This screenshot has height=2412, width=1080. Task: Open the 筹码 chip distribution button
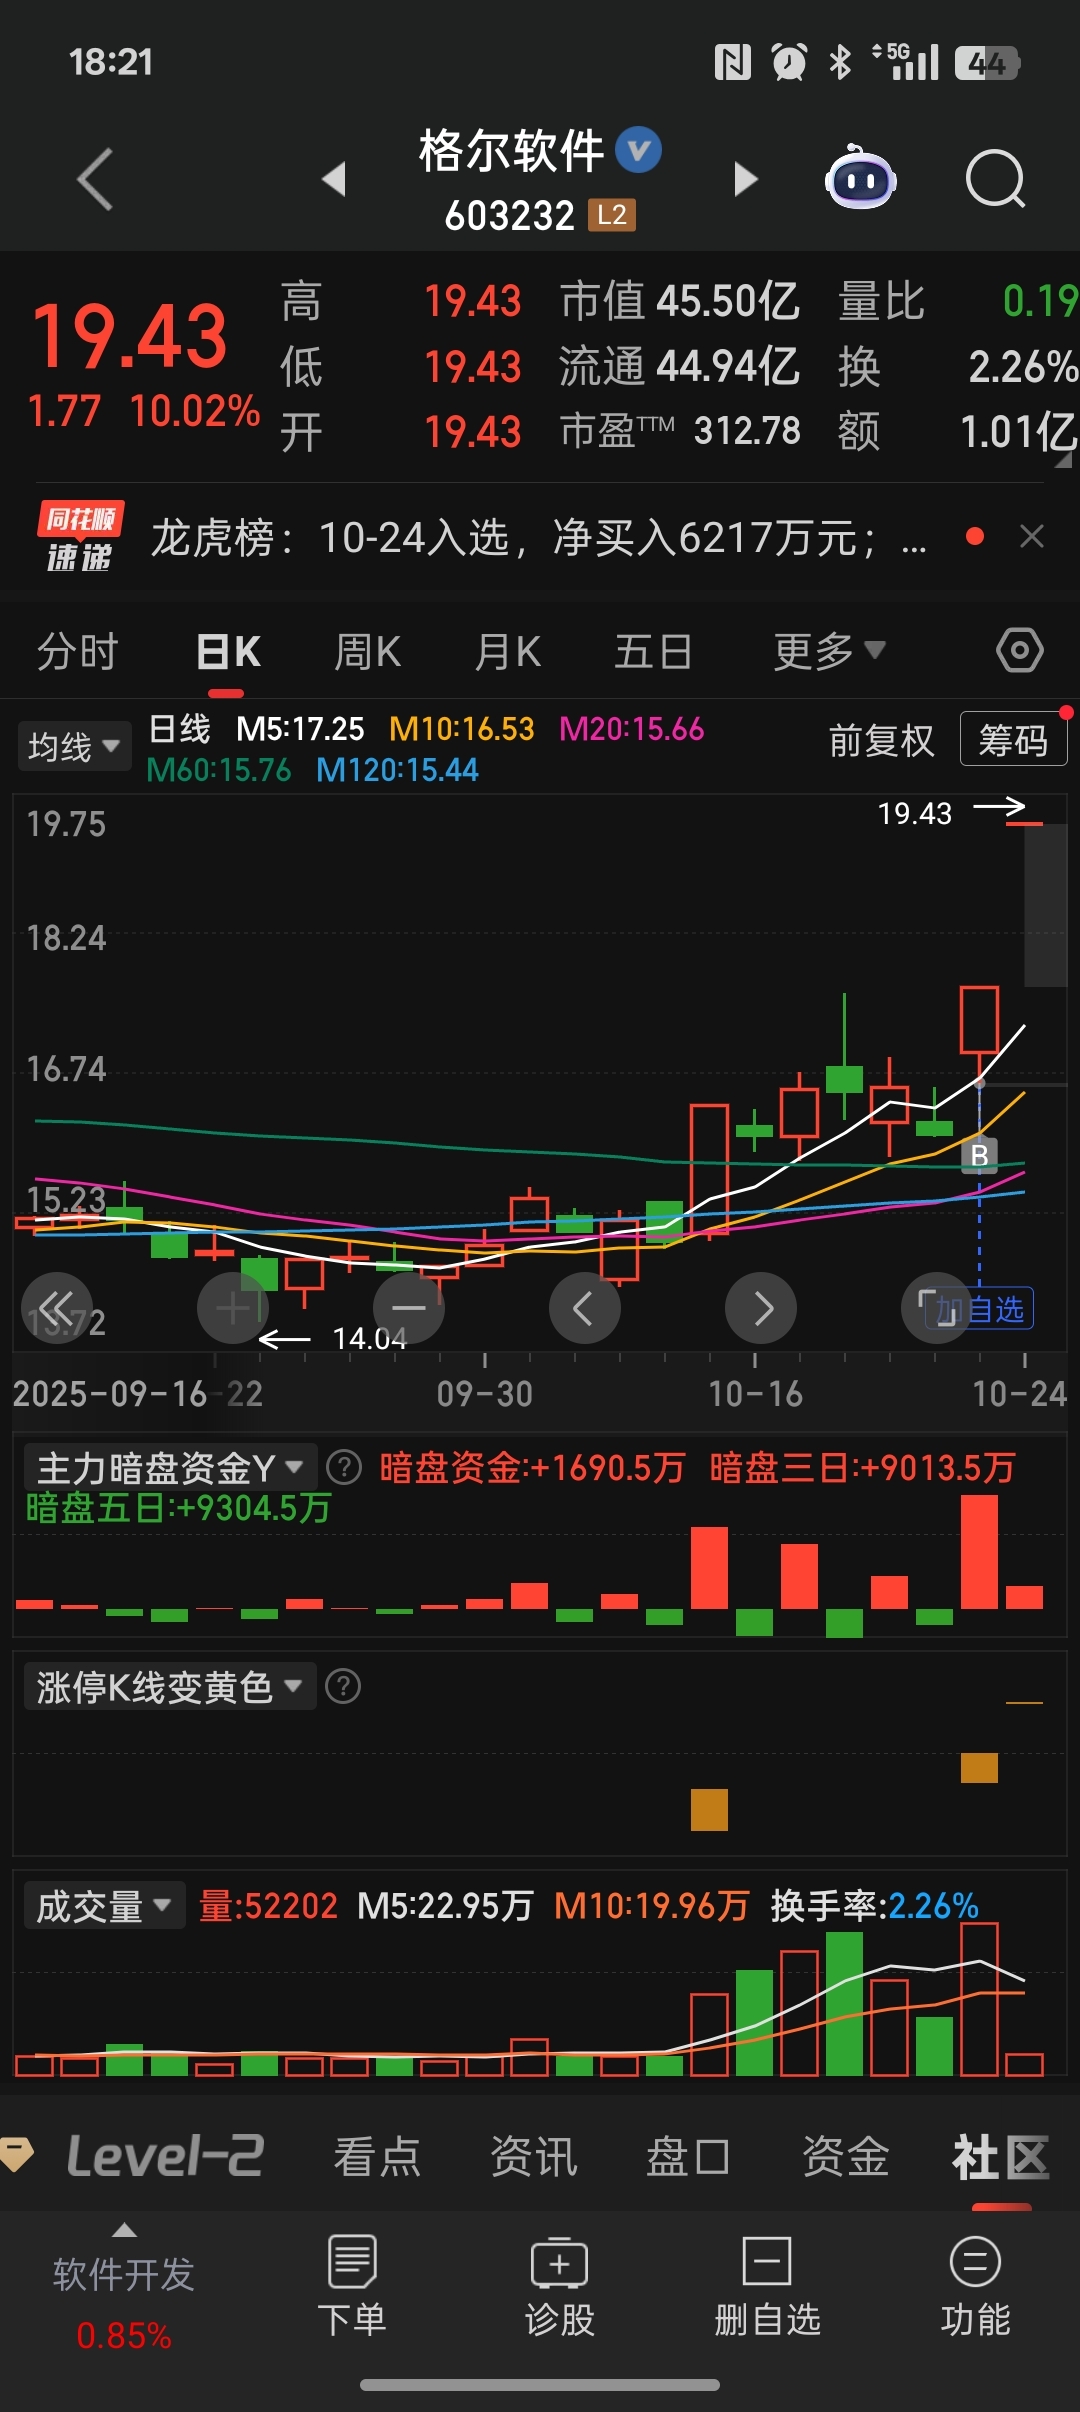pos(1013,739)
